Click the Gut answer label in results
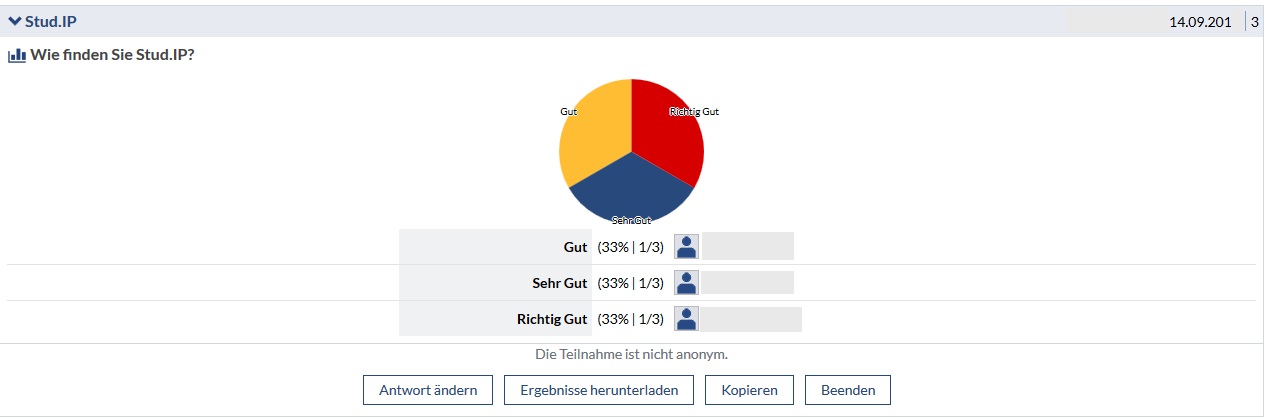 575,247
